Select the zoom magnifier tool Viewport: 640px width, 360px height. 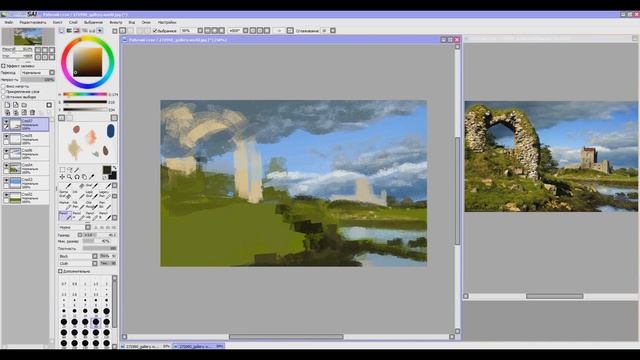[x=69, y=177]
